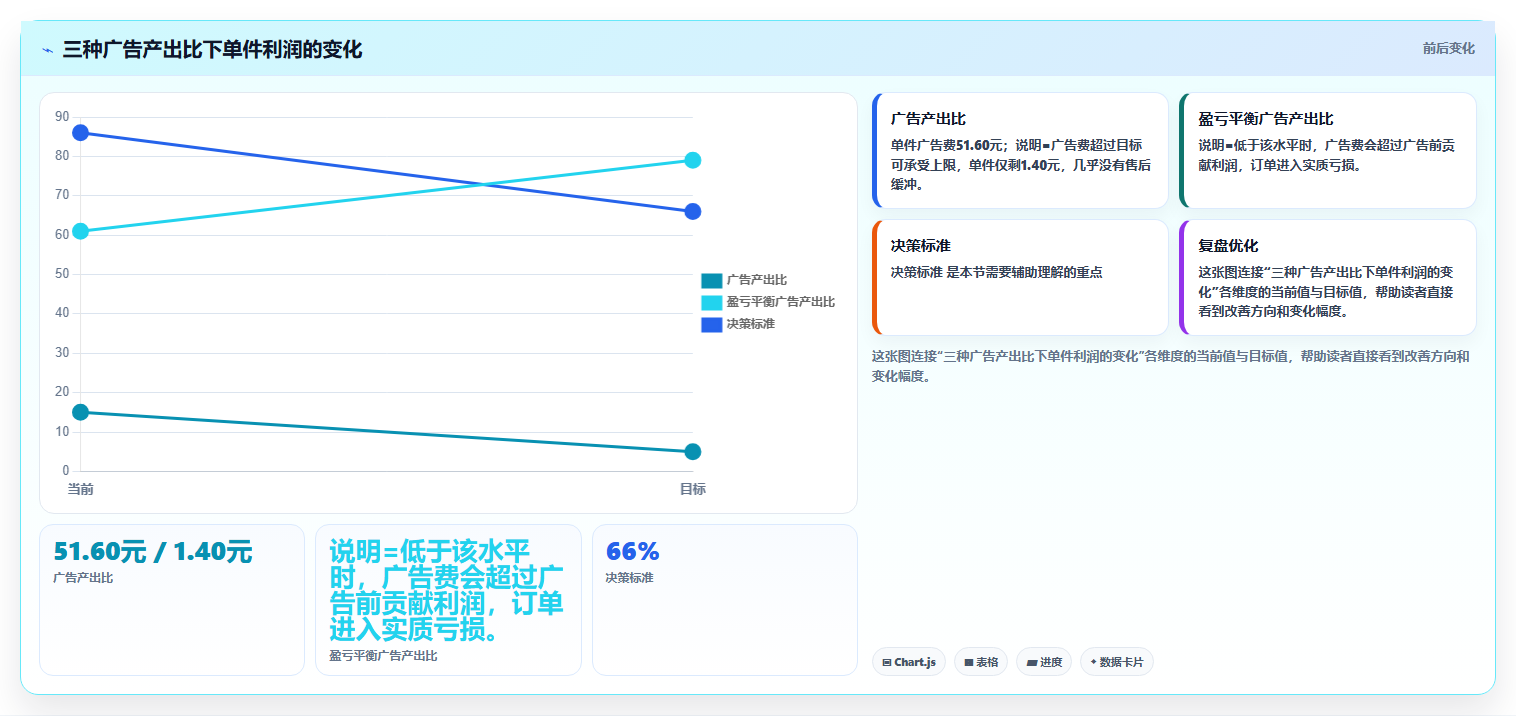Click 盈亏平衡广告产出比 data point at 目标
1516x716 pixels.
[x=693, y=160]
